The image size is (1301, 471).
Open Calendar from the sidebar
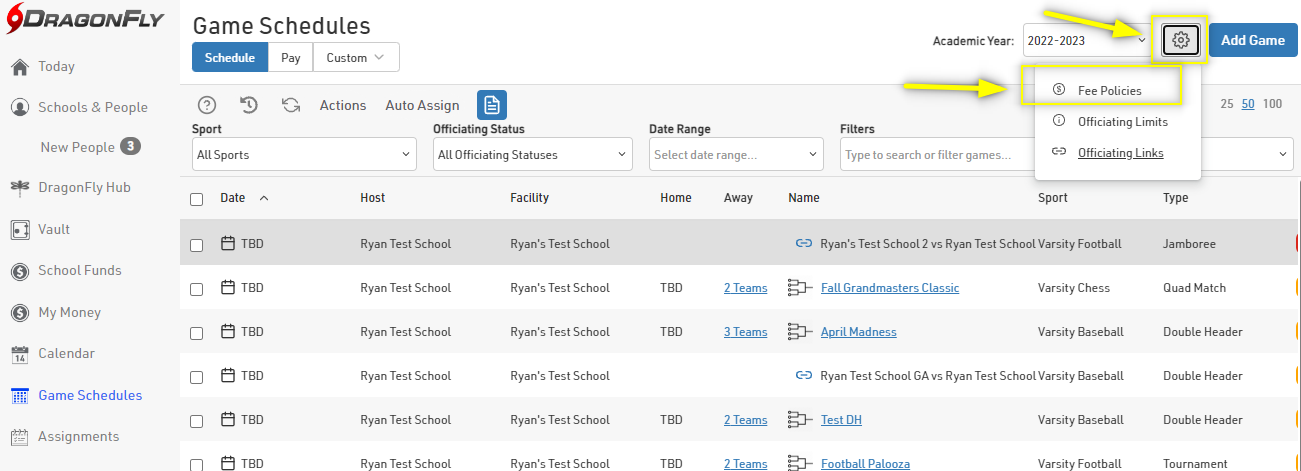point(66,353)
